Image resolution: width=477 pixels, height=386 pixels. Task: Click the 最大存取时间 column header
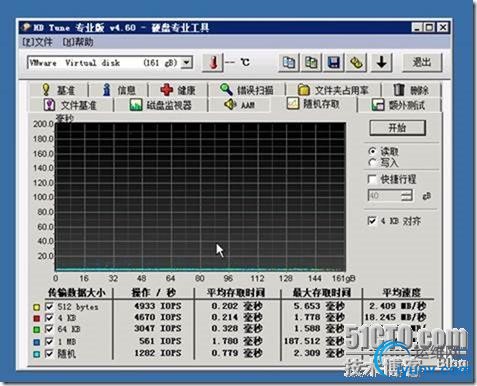click(x=322, y=293)
